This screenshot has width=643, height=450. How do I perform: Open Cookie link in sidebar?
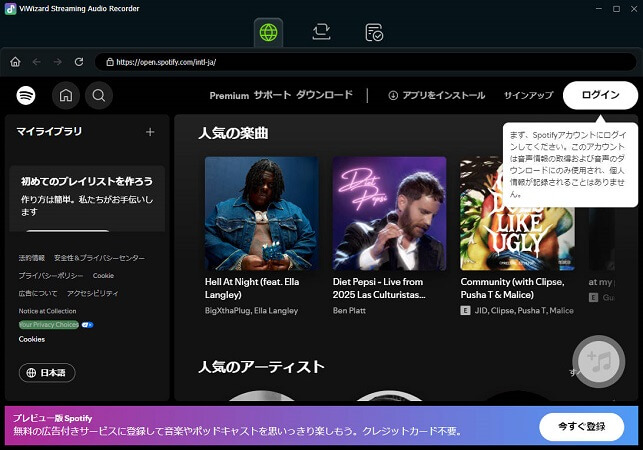tap(103, 276)
